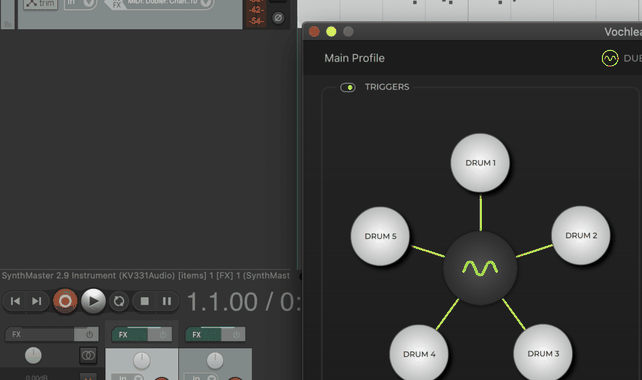This screenshot has width=642, height=380.
Task: Click the 1.1.00 transport time display
Action: click(222, 302)
